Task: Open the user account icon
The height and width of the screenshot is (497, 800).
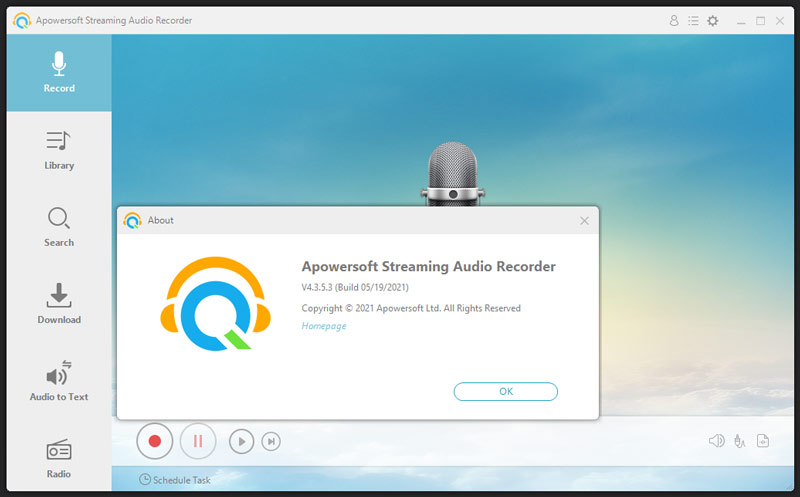Action: pyautogui.click(x=674, y=20)
